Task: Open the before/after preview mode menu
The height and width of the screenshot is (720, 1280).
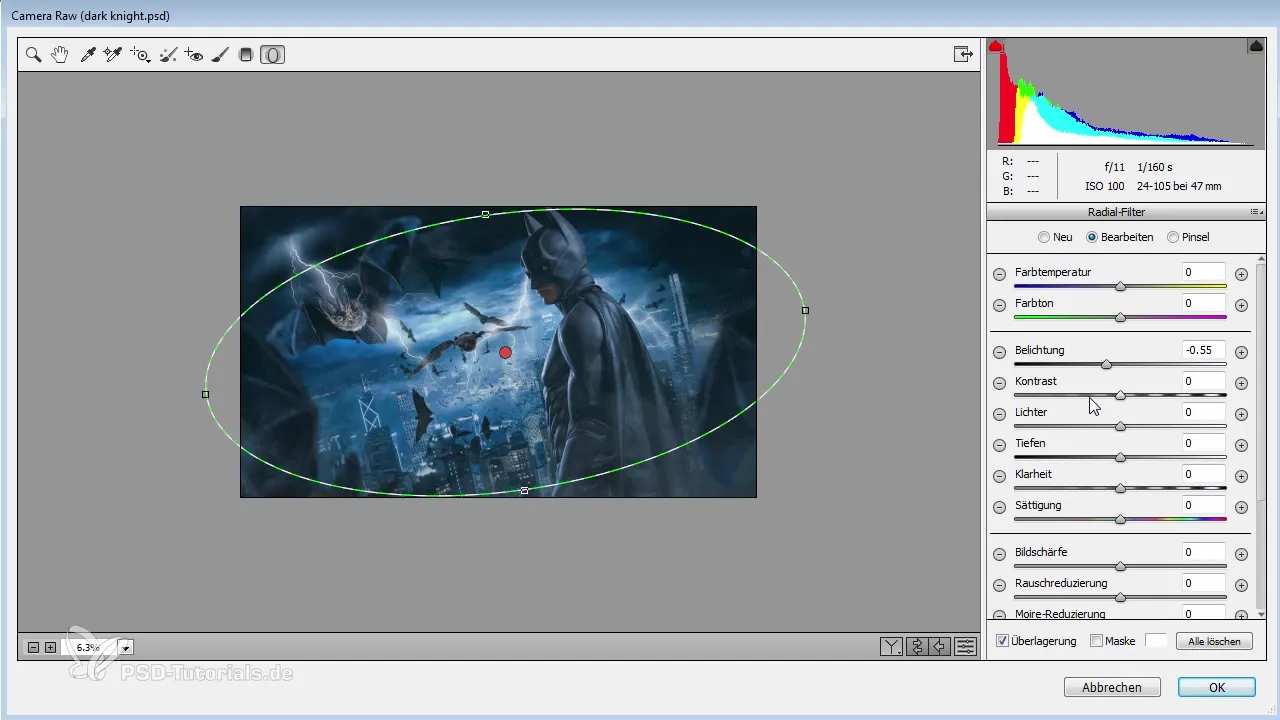Action: (891, 647)
